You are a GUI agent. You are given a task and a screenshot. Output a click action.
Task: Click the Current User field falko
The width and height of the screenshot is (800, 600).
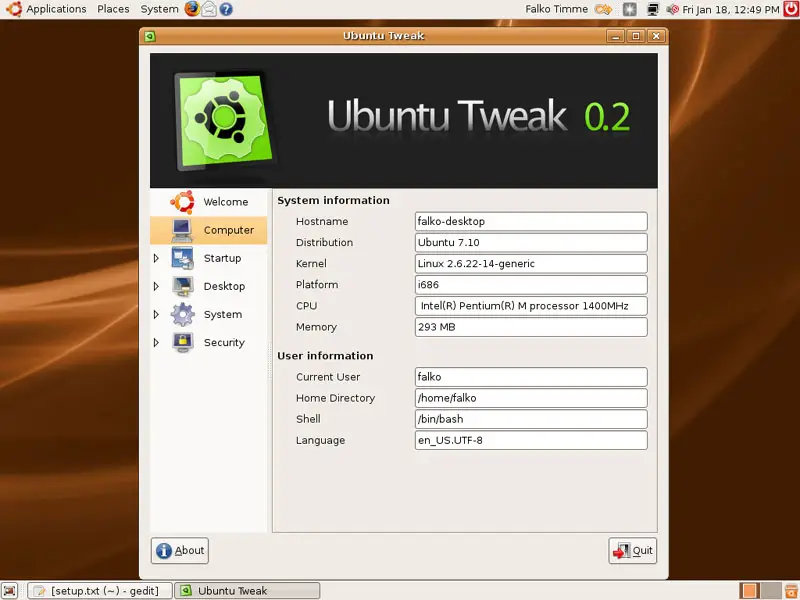pyautogui.click(x=531, y=377)
